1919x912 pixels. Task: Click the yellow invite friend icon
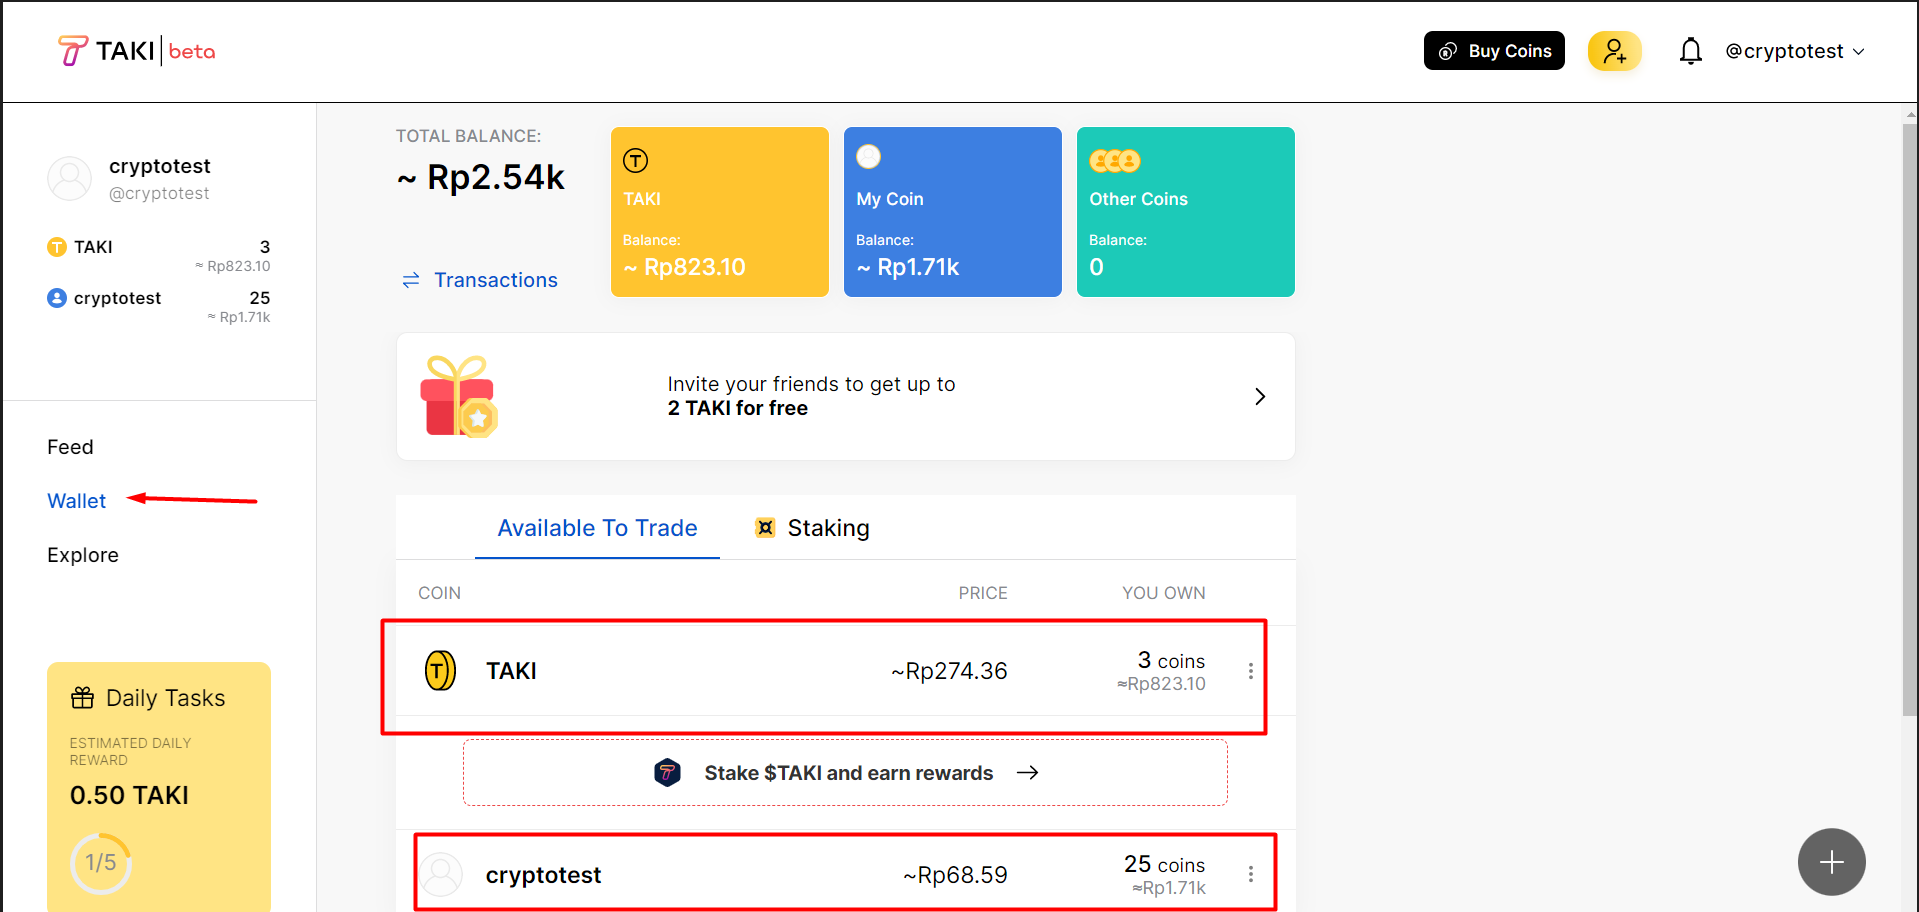pyautogui.click(x=1614, y=51)
